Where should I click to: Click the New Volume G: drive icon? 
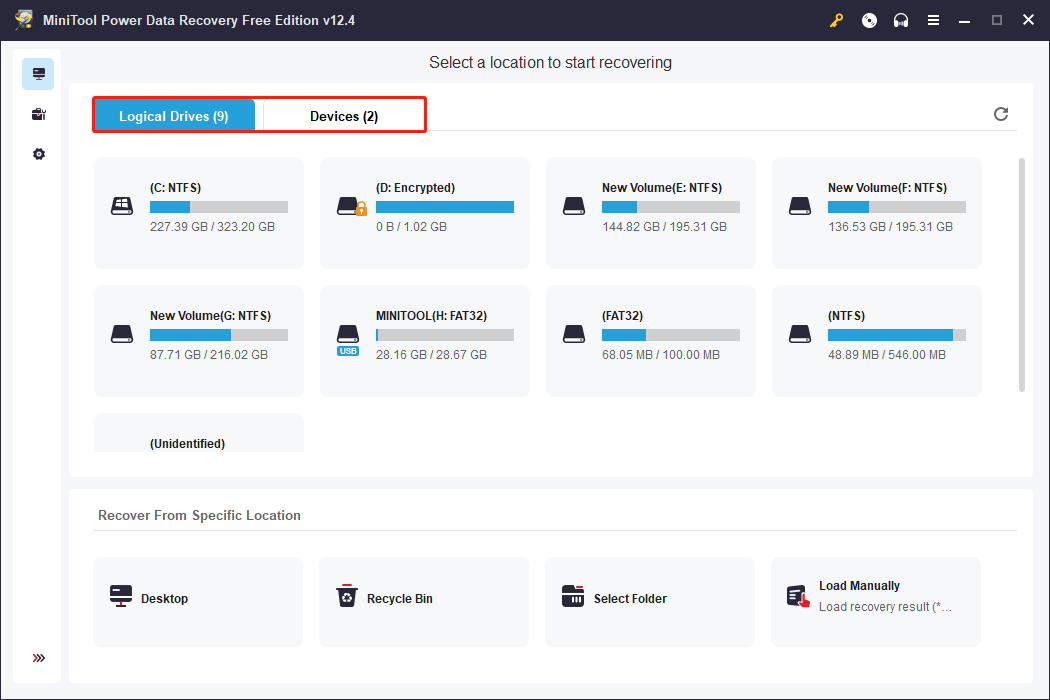pyautogui.click(x=122, y=334)
